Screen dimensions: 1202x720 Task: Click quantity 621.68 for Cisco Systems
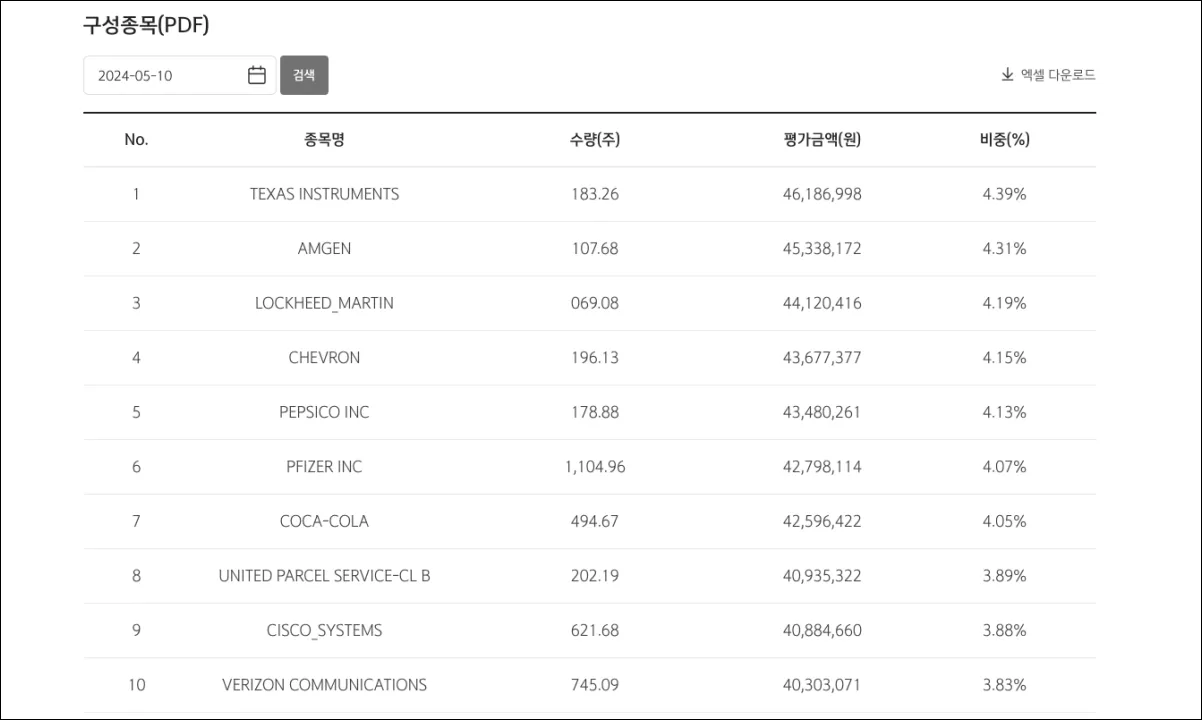click(x=594, y=630)
